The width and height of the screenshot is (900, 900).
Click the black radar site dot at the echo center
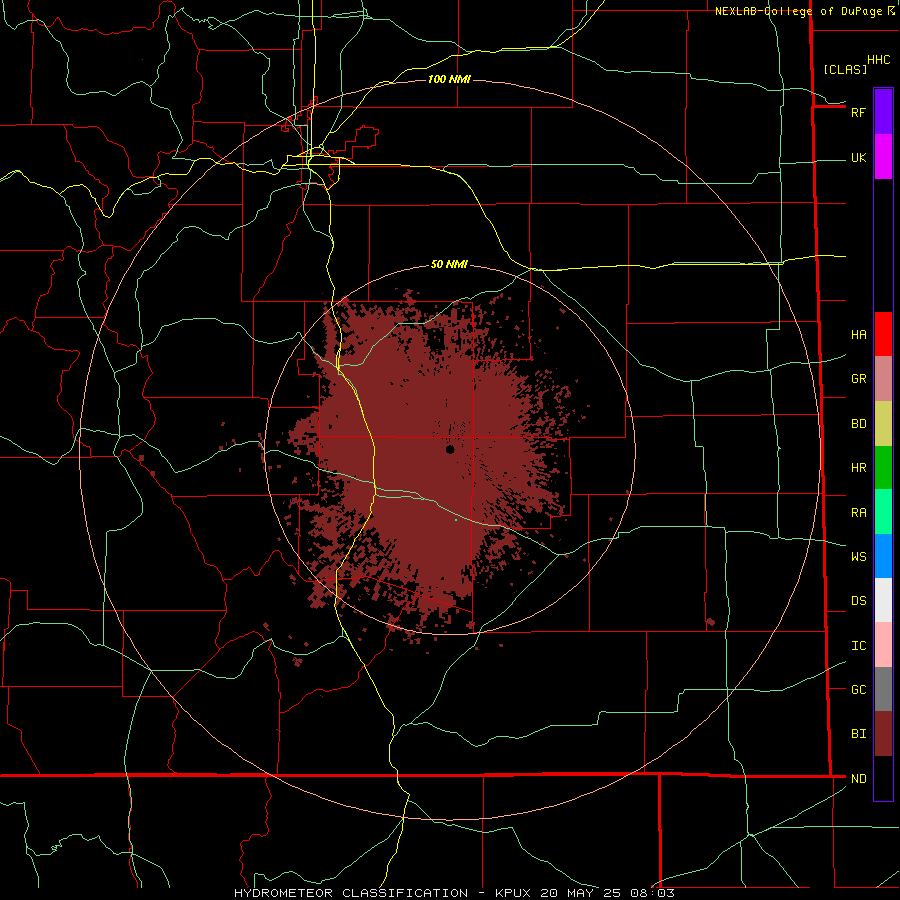(450, 449)
